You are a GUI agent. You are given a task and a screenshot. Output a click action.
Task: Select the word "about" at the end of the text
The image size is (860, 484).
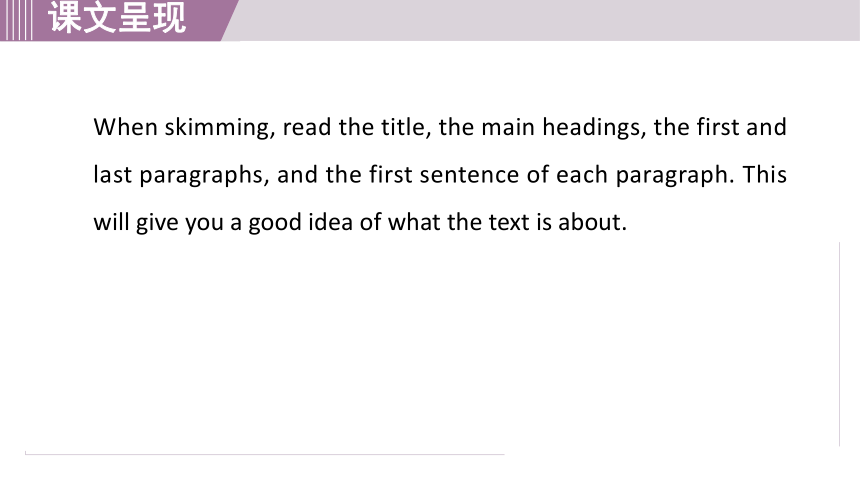click(592, 223)
